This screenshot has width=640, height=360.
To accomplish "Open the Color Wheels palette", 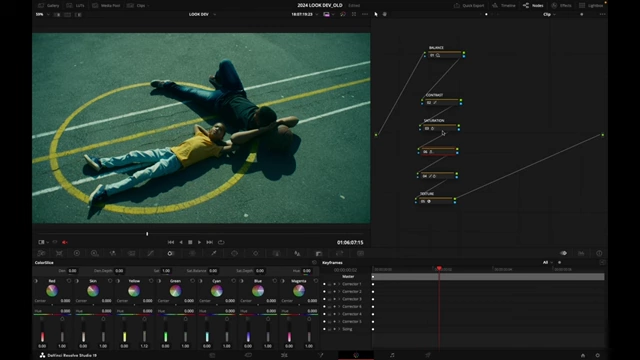I will tap(77, 253).
